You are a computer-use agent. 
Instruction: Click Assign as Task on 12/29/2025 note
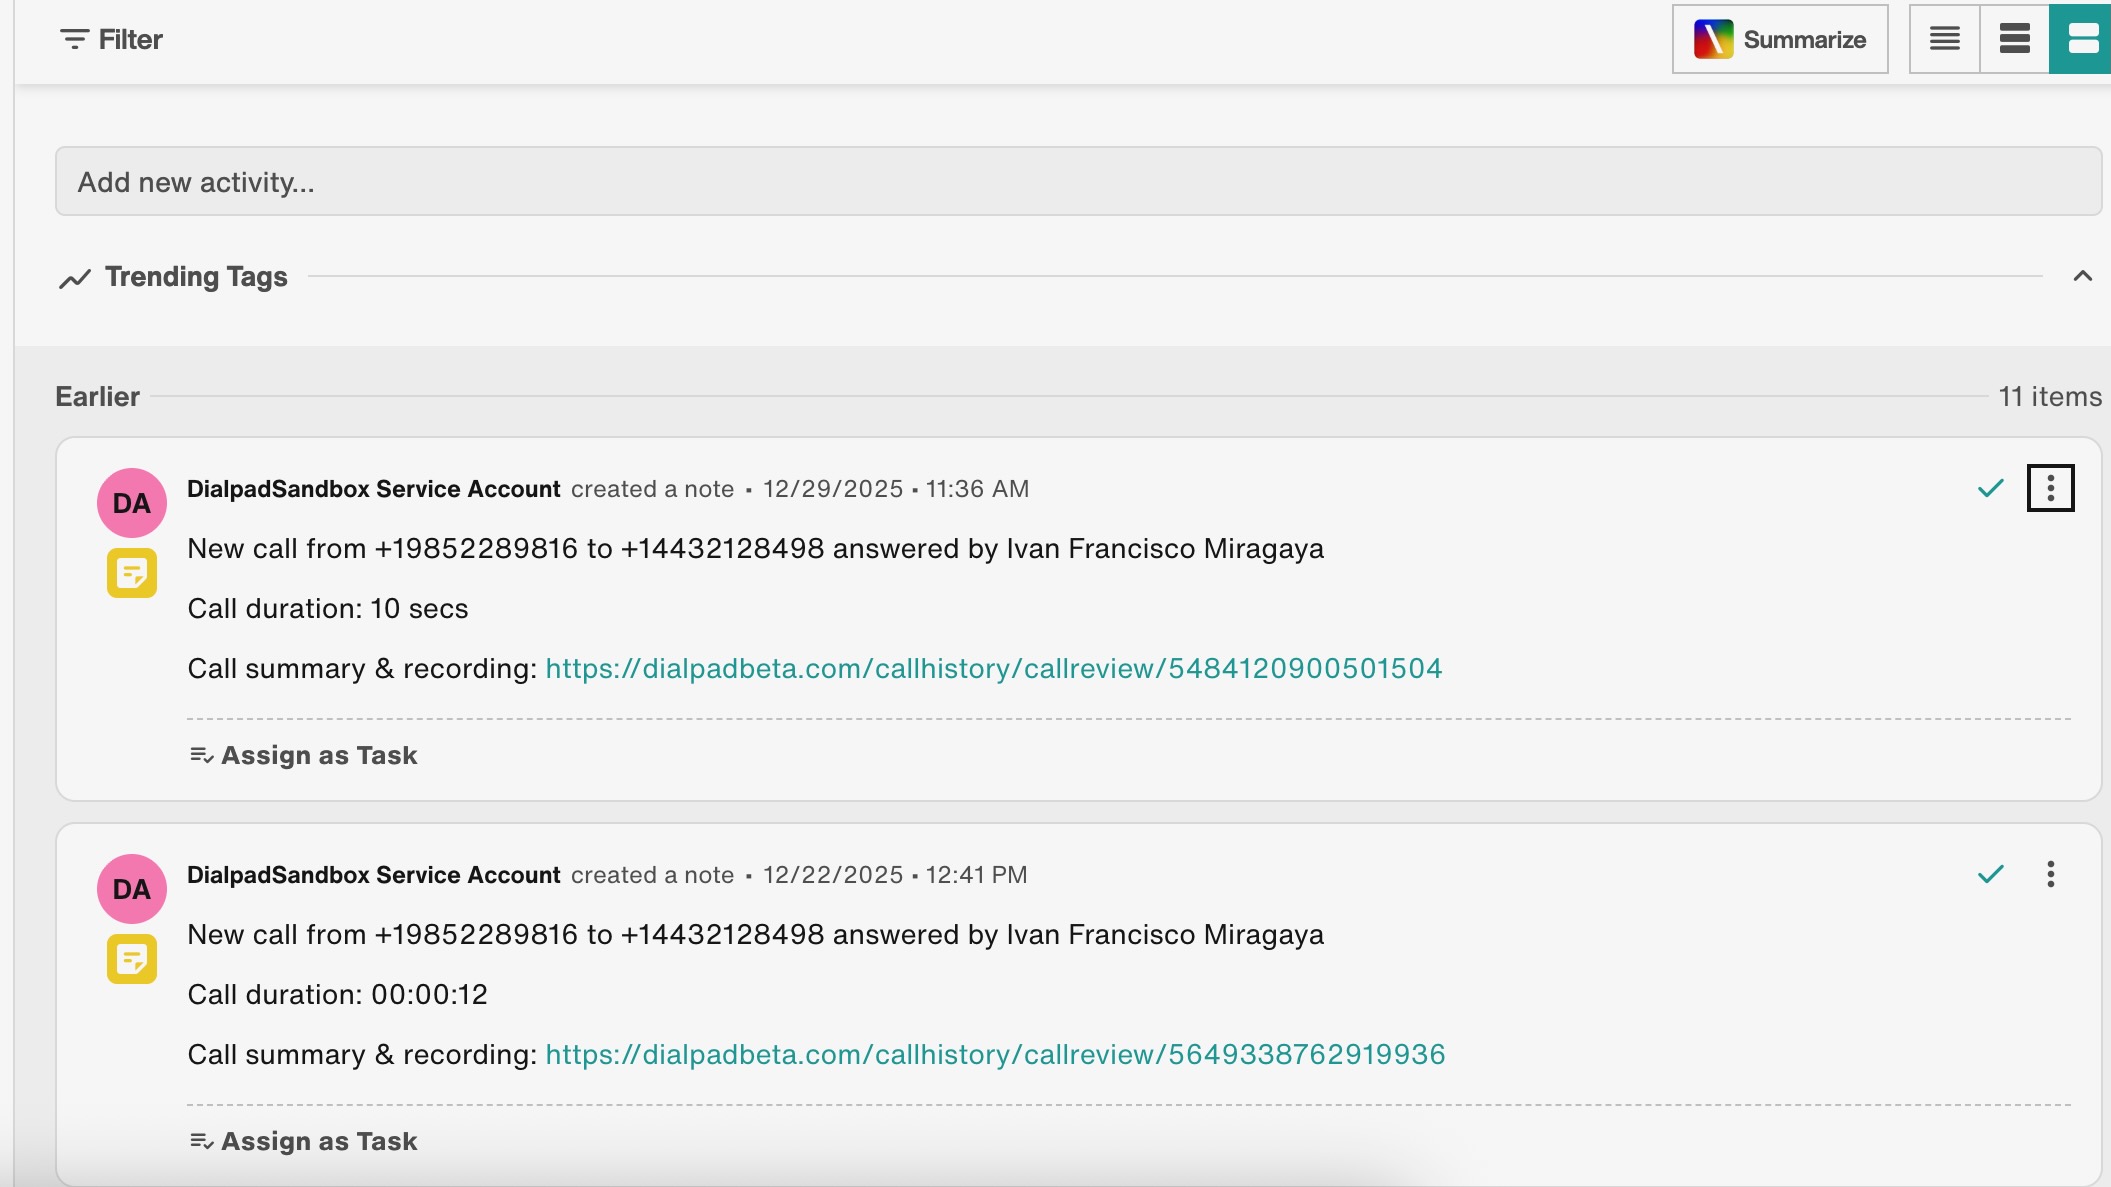(303, 755)
